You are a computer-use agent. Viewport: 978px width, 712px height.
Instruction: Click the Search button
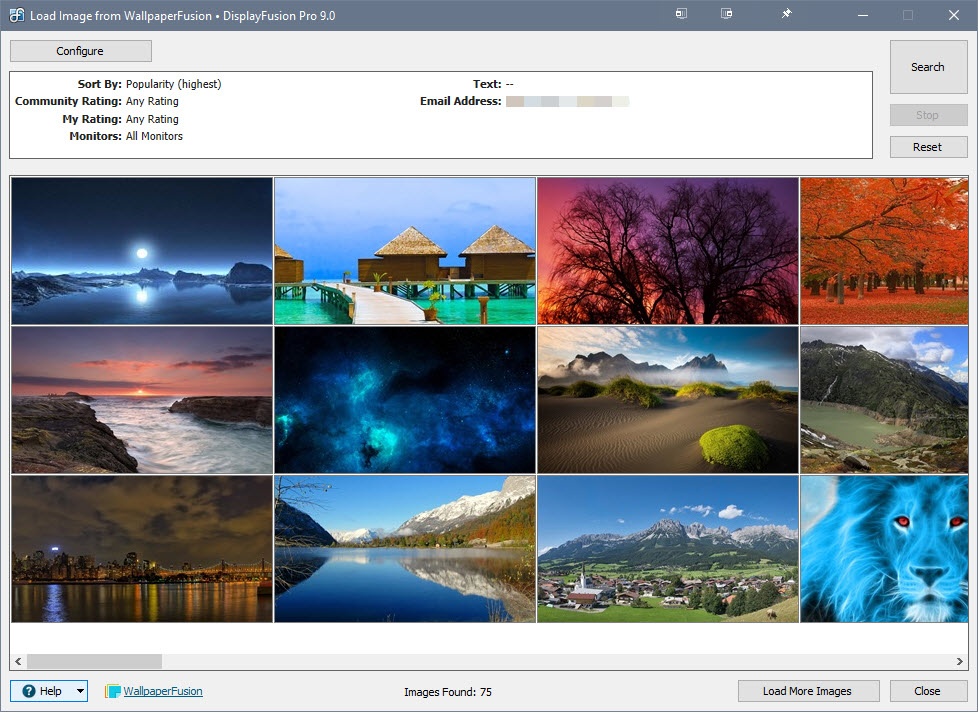coord(928,66)
